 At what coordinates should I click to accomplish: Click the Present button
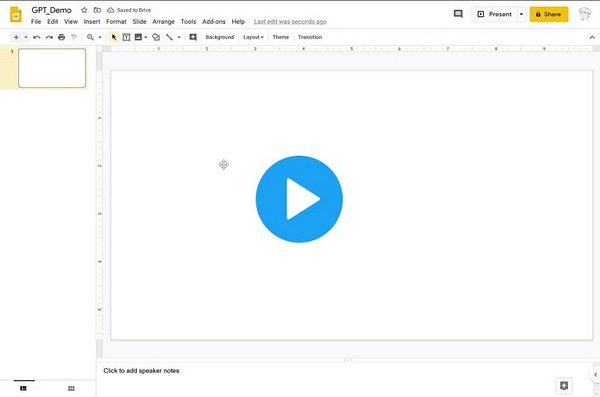point(494,14)
